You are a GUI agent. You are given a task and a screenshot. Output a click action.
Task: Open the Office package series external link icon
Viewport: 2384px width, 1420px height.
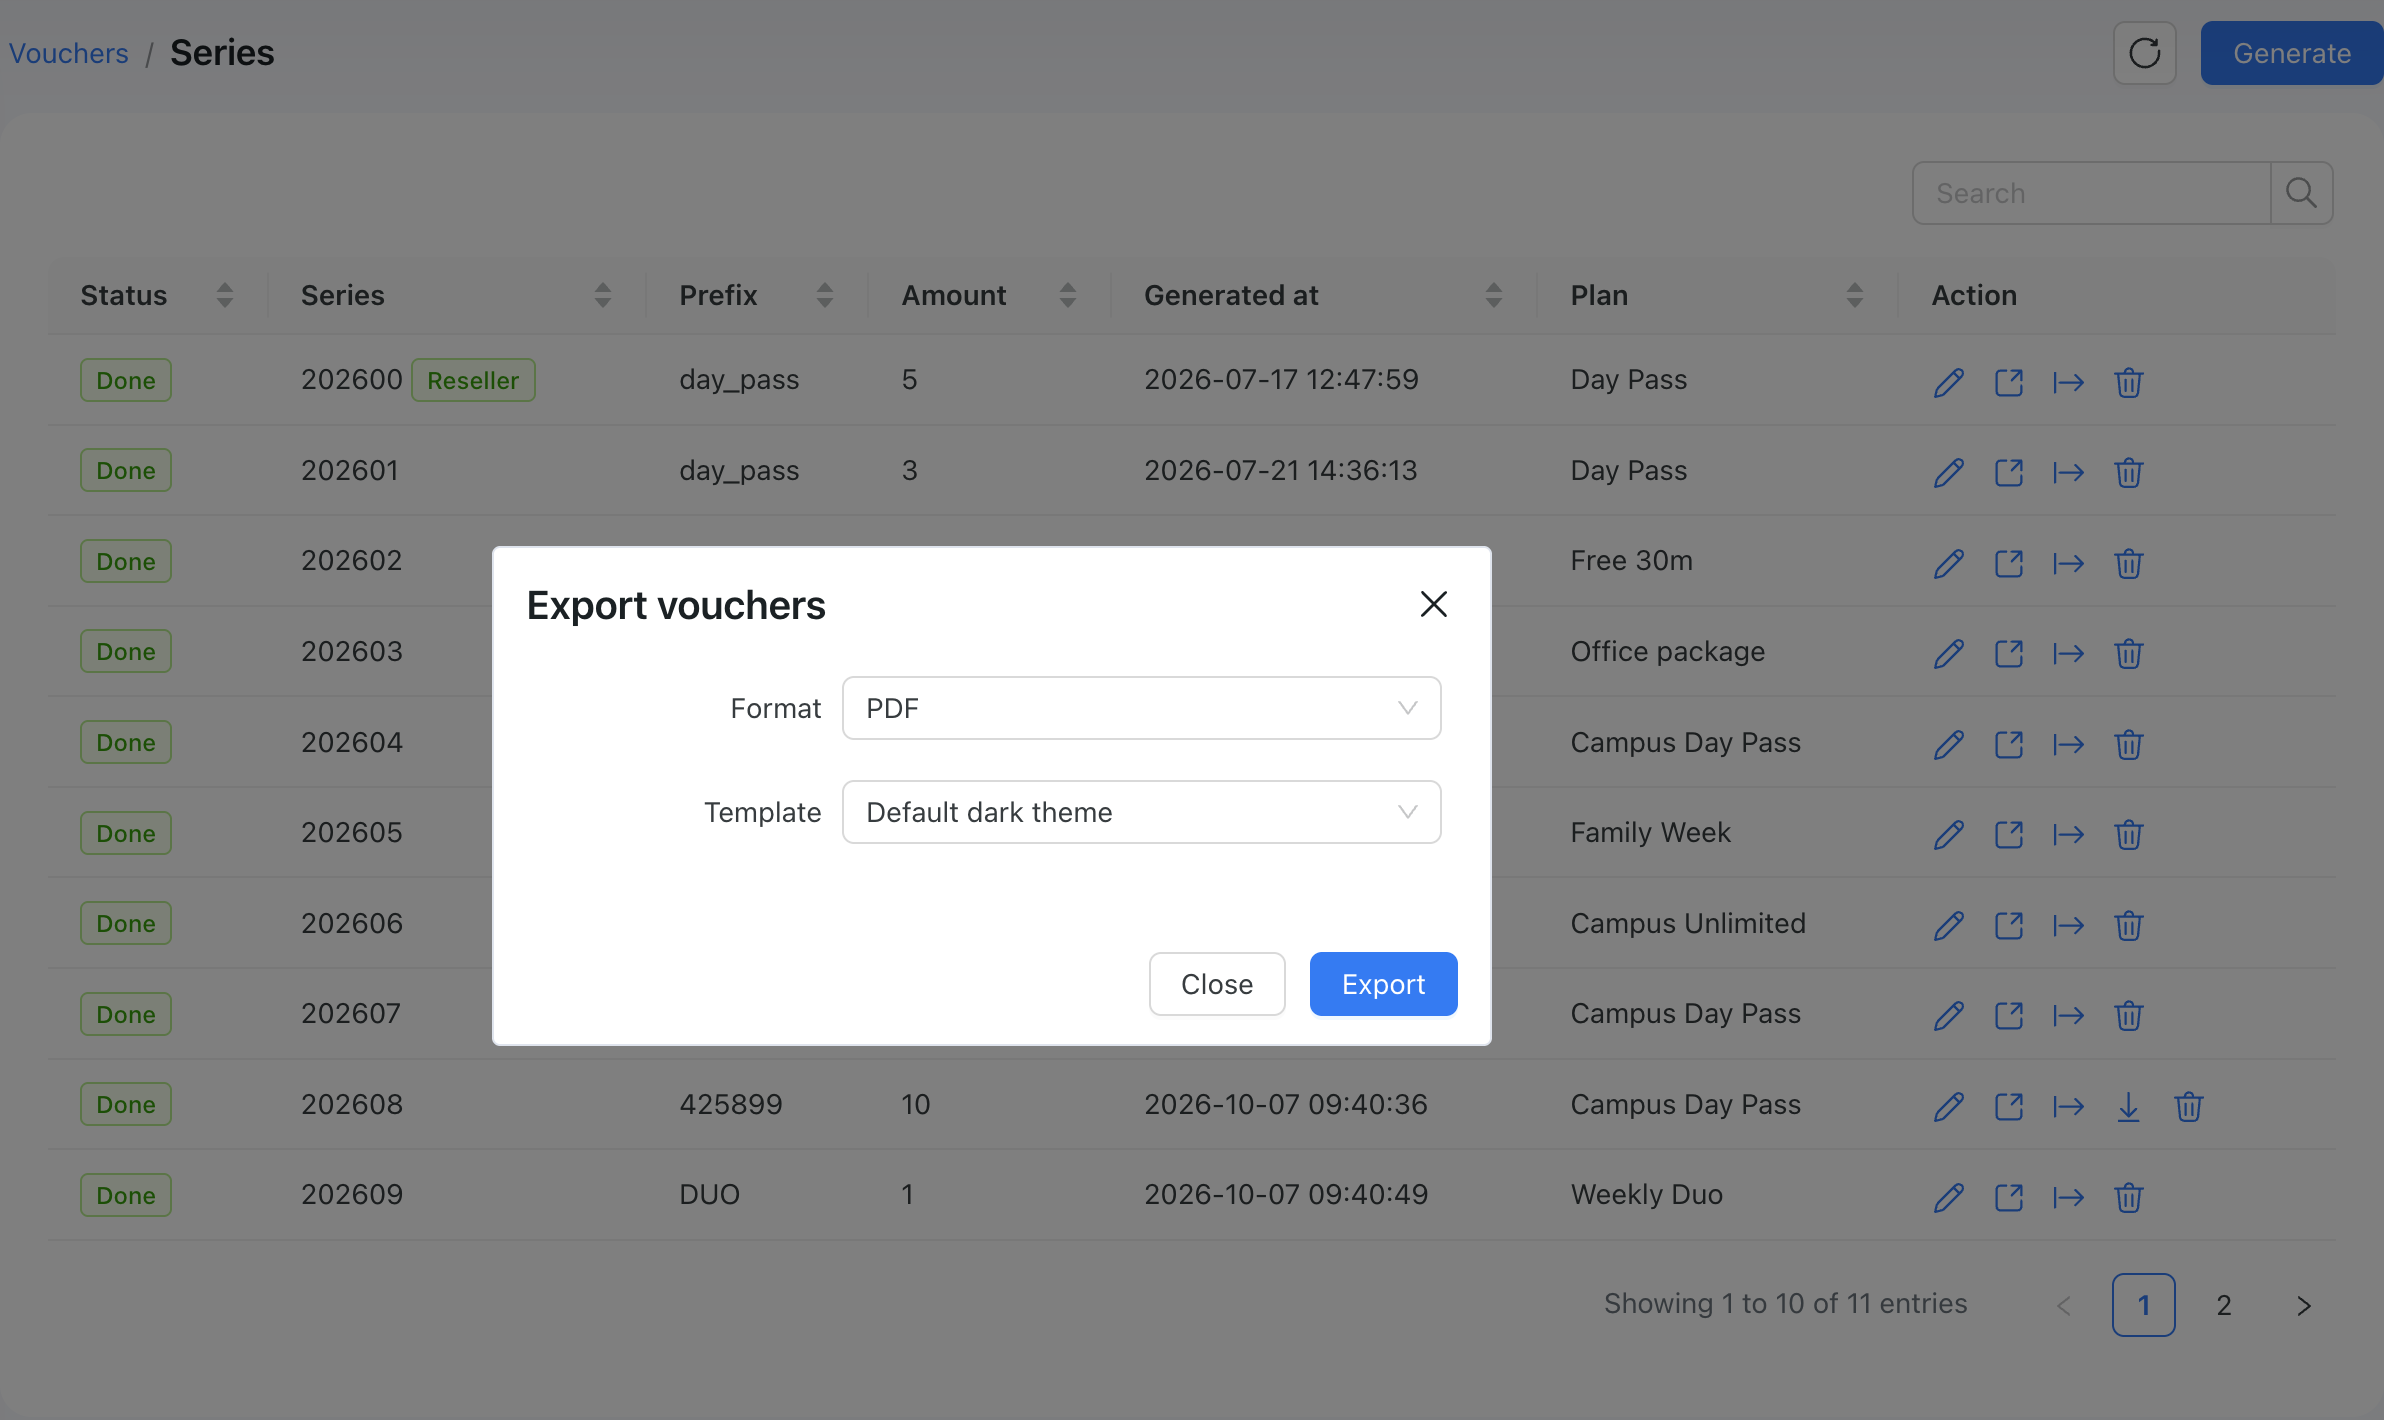click(x=2009, y=653)
